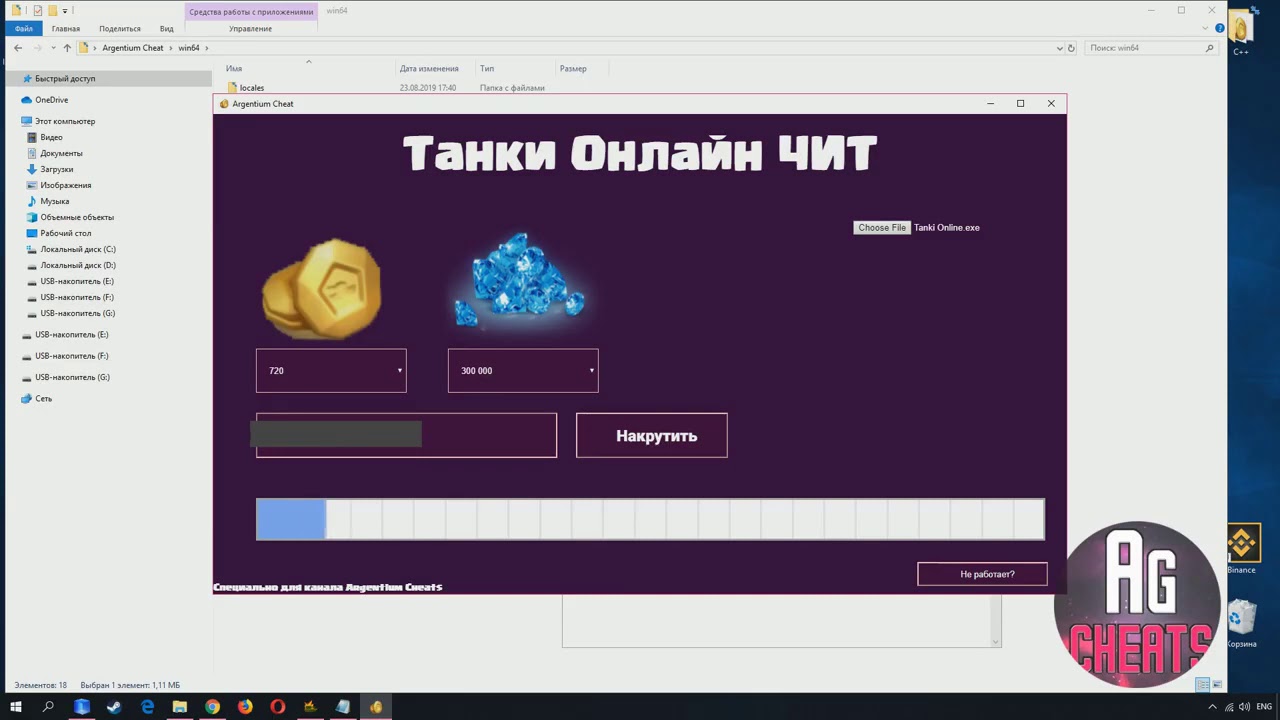Screen dimensions: 1280x720
Task: Click the up one level arrow
Action: click(x=67, y=48)
